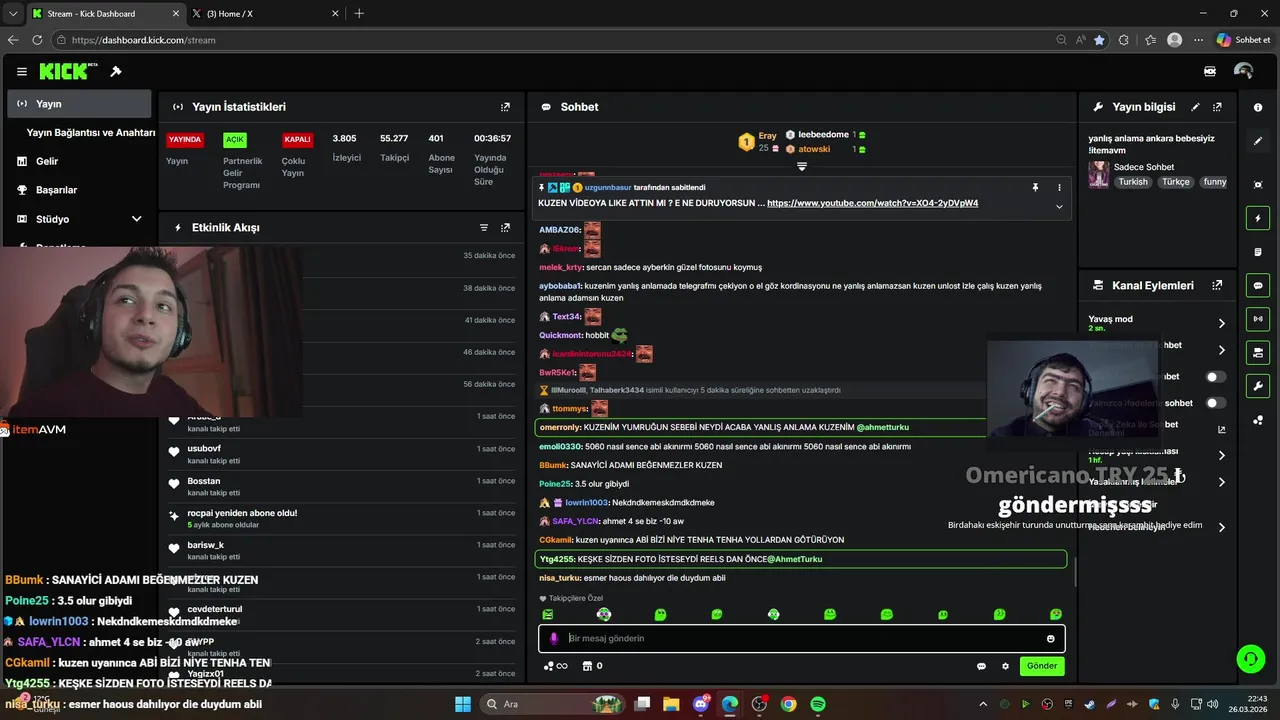Edit Yayın bilgisi with pencil icon
The width and height of the screenshot is (1280, 720).
click(1196, 107)
